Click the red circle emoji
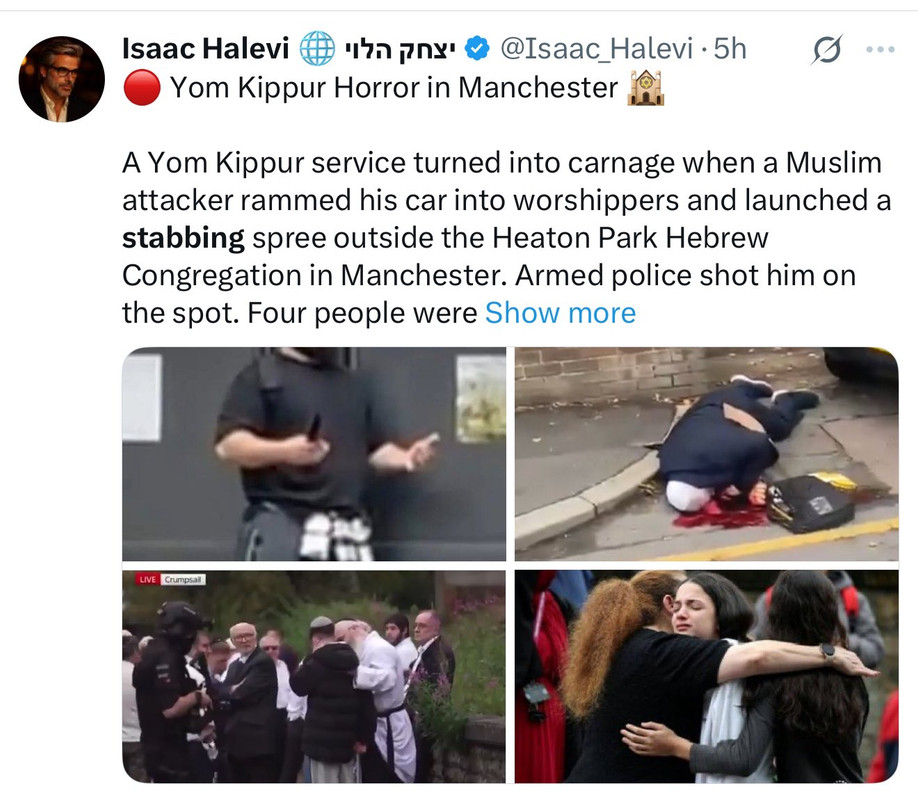The width and height of the screenshot is (918, 800). (x=142, y=88)
